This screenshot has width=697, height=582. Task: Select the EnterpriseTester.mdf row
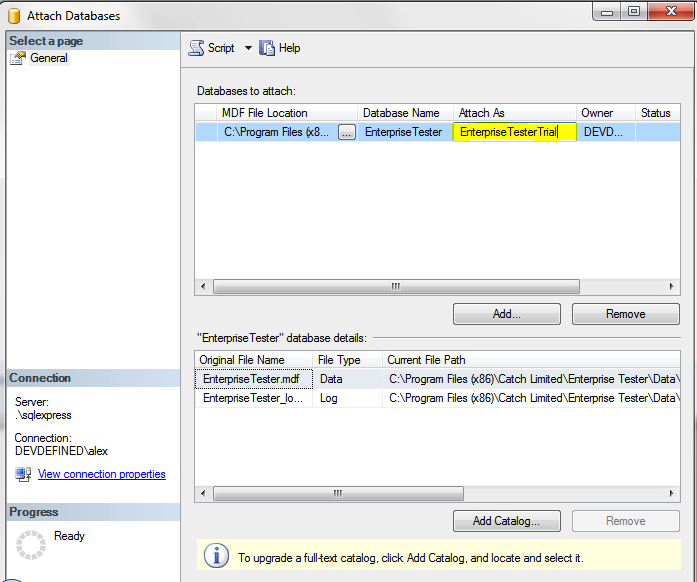pos(254,379)
